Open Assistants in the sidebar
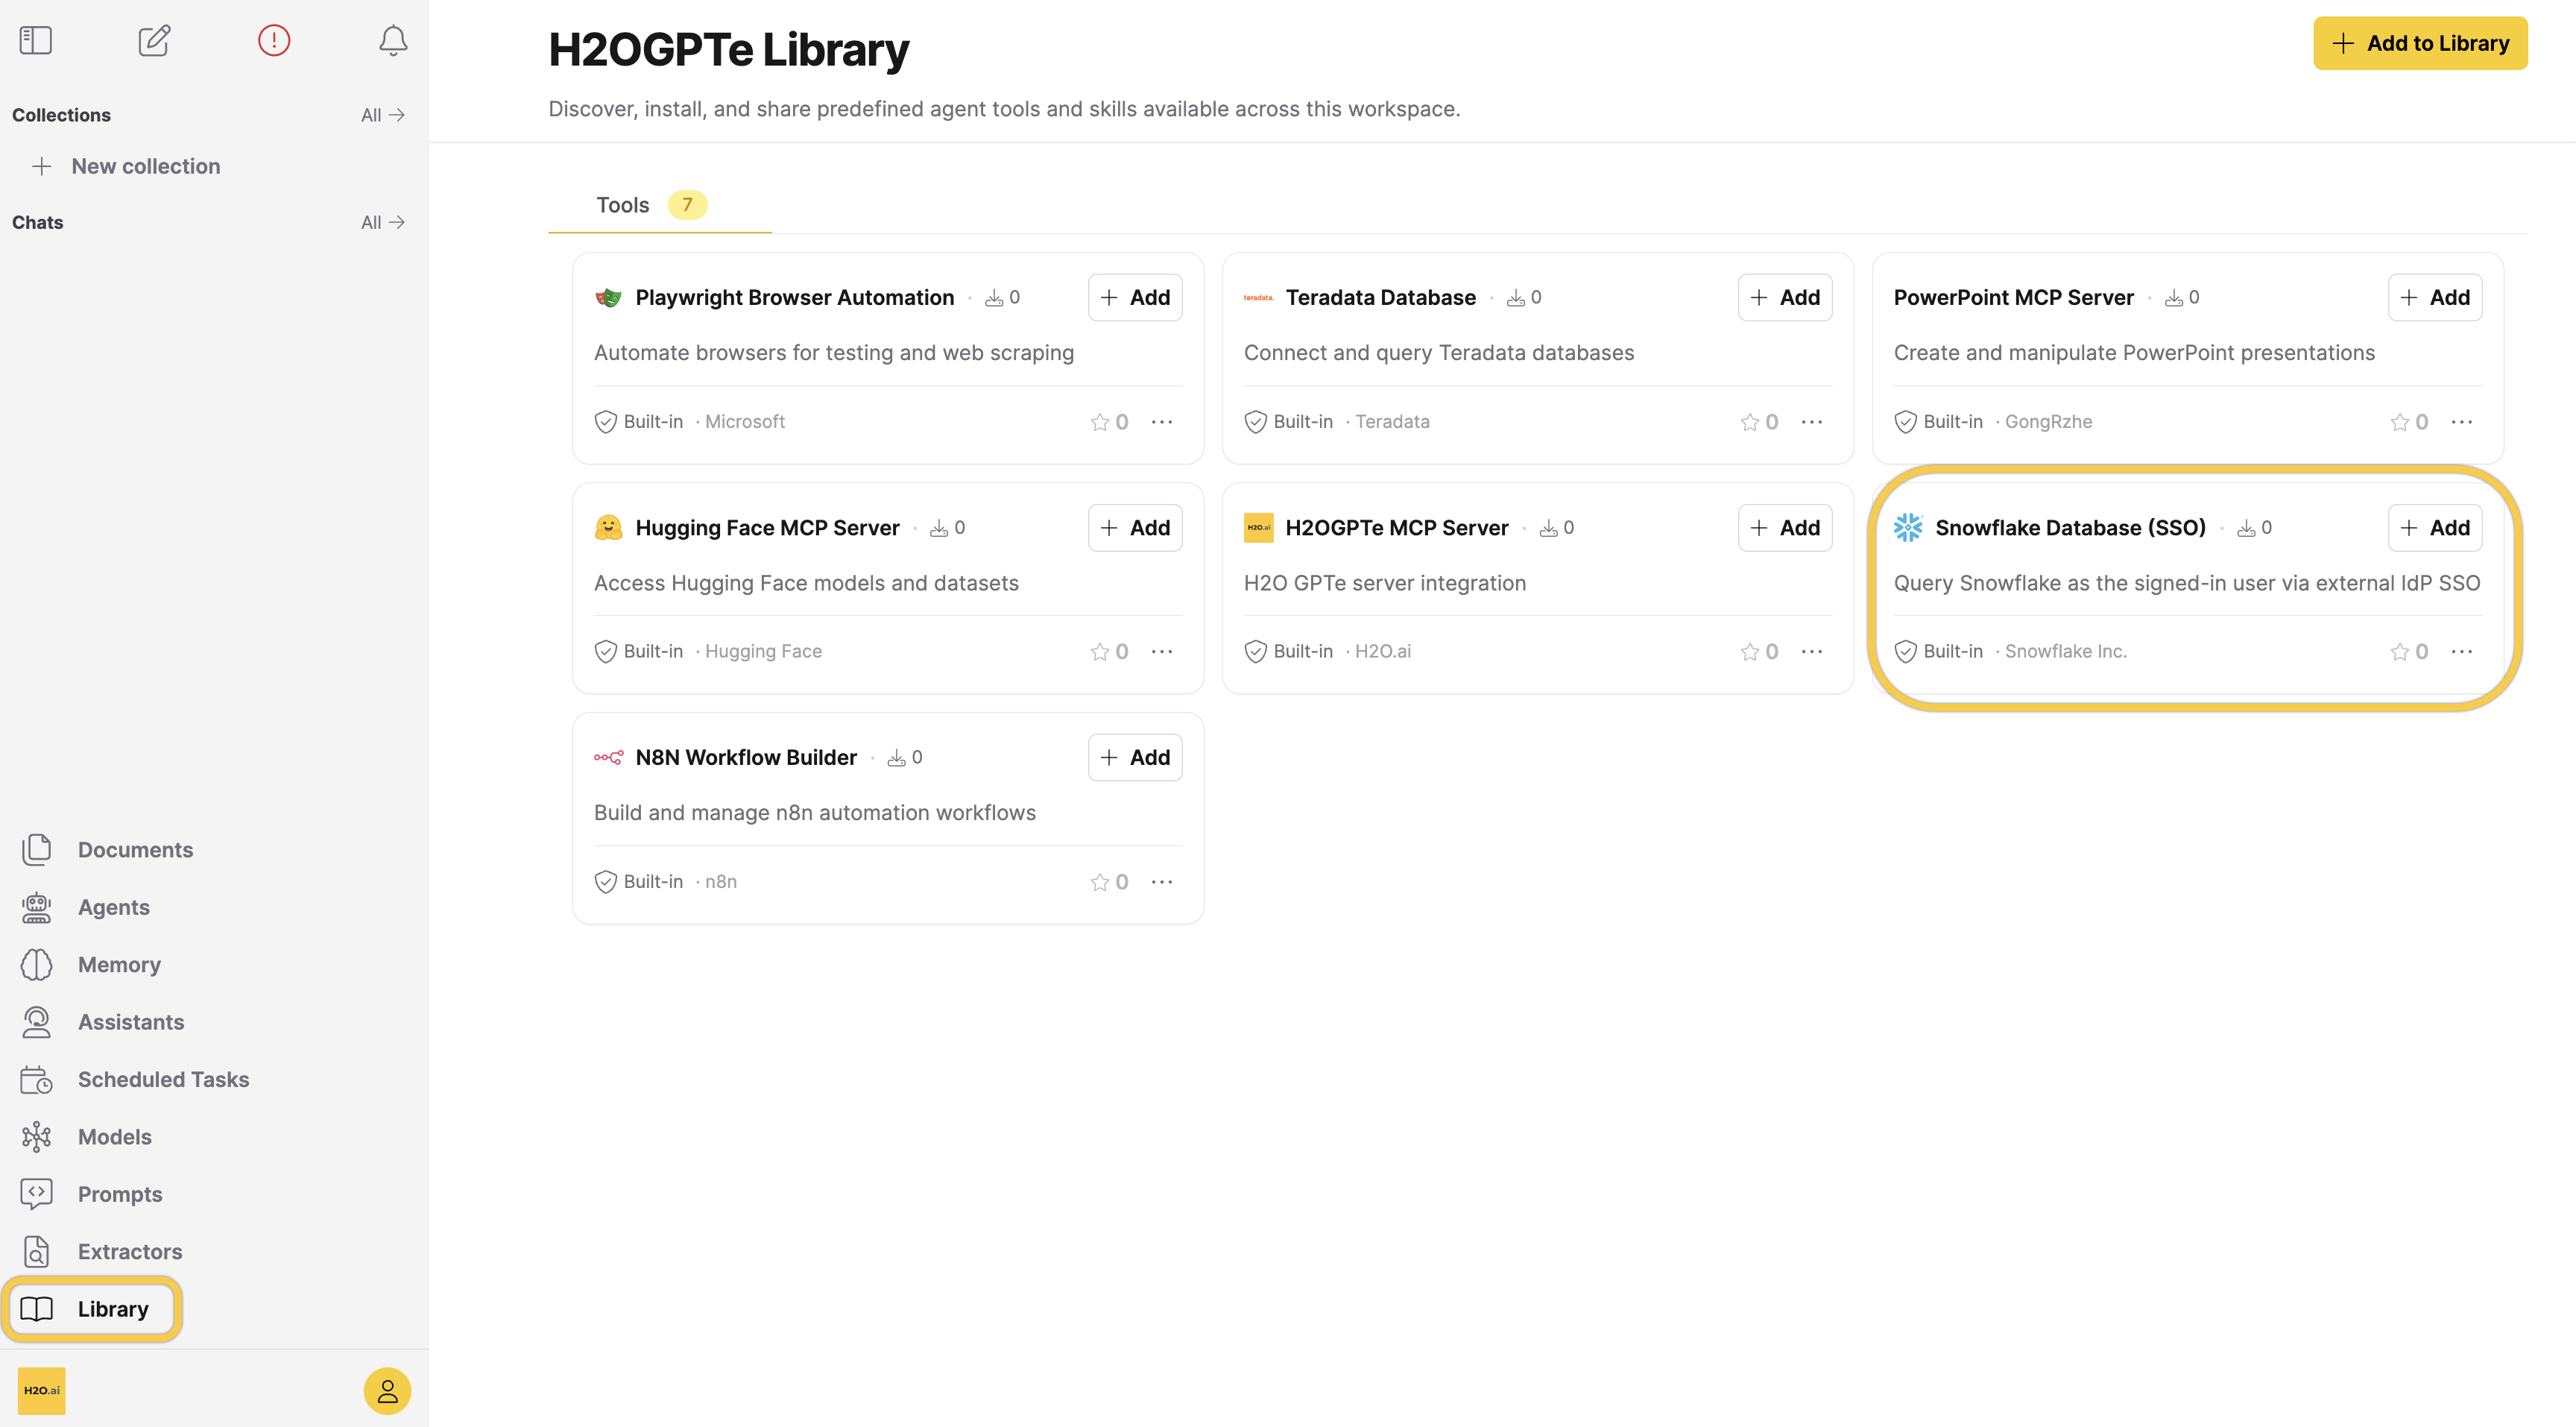Viewport: 2576px width, 1427px height. click(102, 1021)
